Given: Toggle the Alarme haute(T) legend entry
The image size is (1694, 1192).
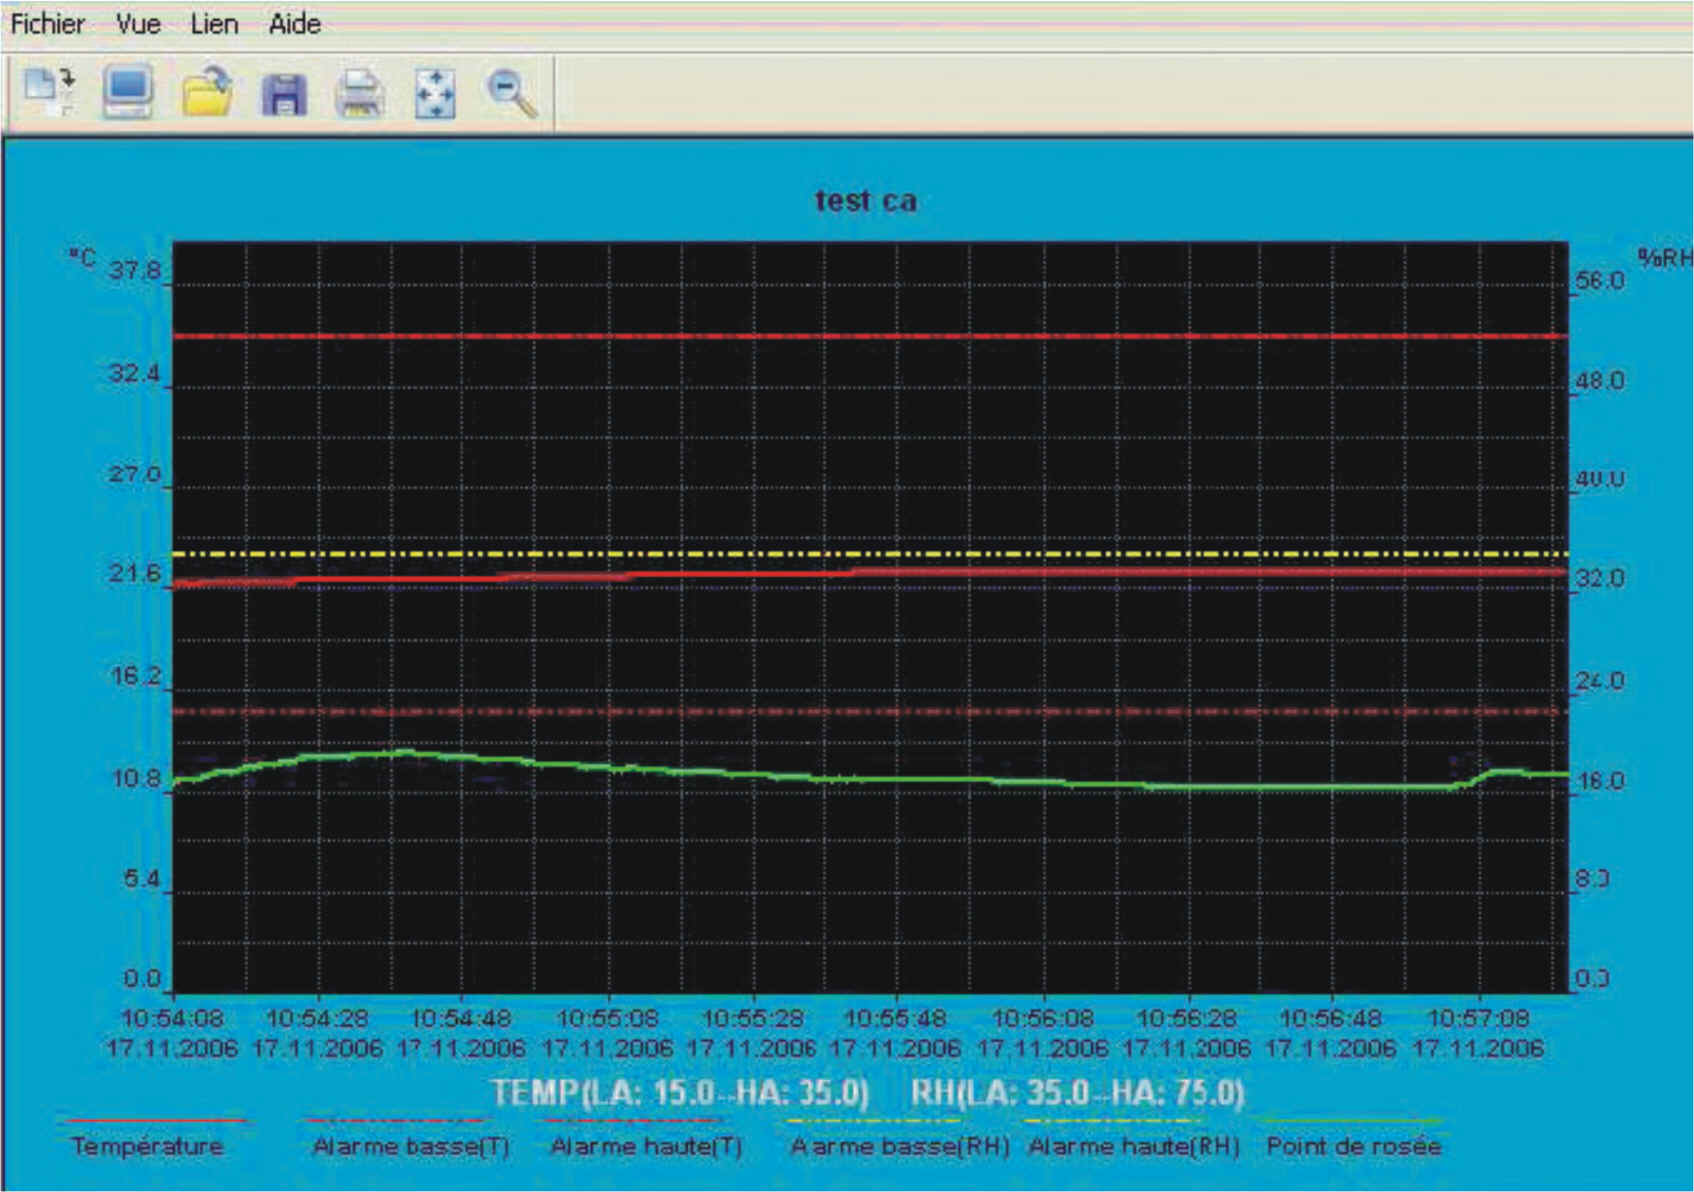Looking at the screenshot, I should (x=646, y=1146).
